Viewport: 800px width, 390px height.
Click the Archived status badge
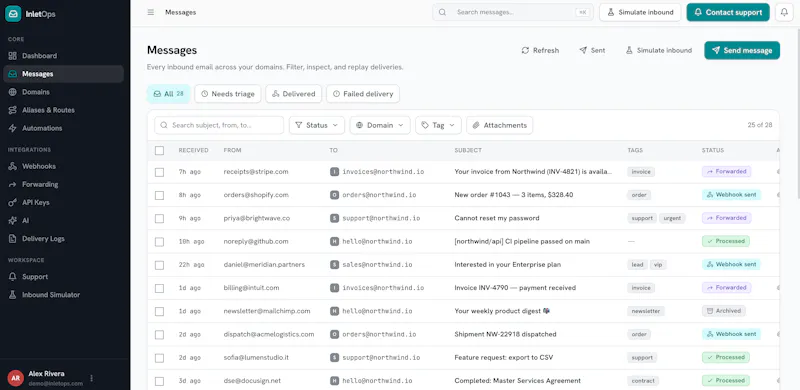tap(724, 311)
